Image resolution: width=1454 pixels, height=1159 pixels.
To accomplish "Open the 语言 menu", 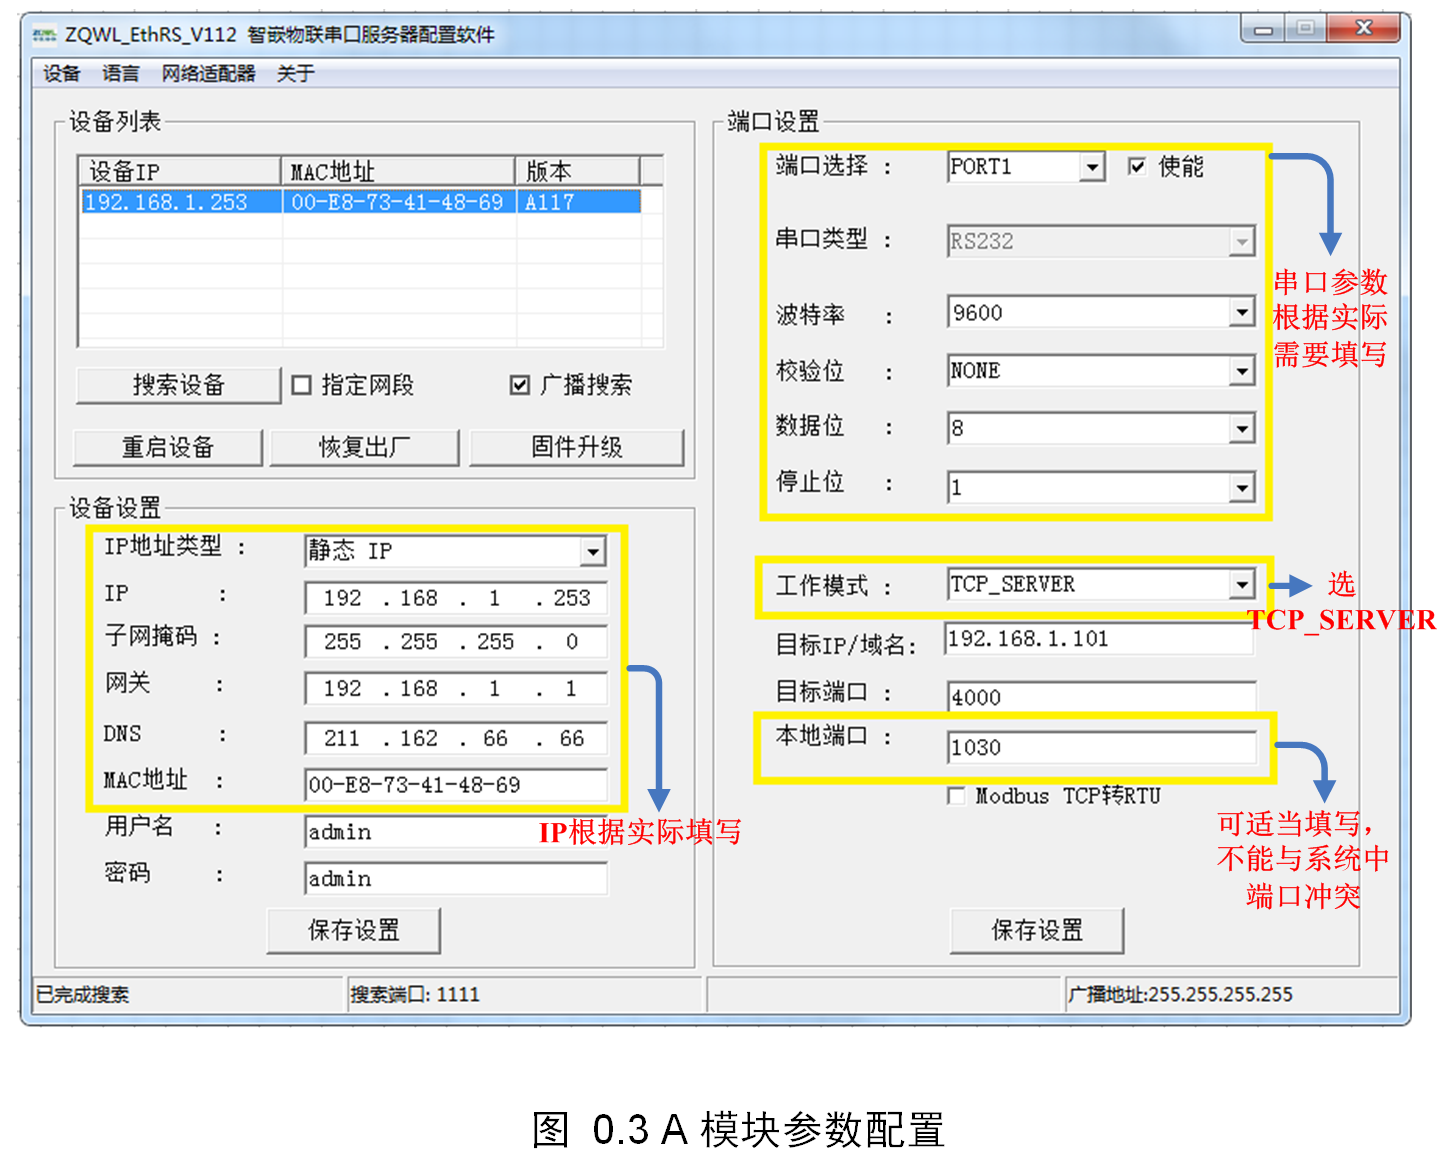I will pyautogui.click(x=121, y=74).
